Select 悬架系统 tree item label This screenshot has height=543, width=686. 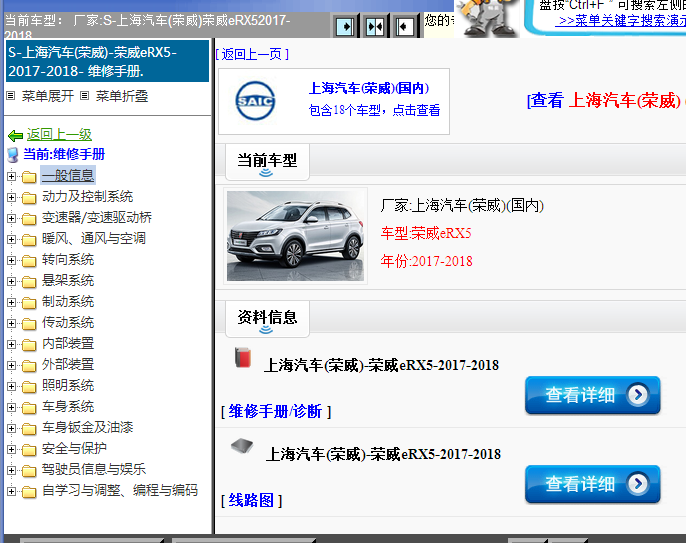(68, 280)
